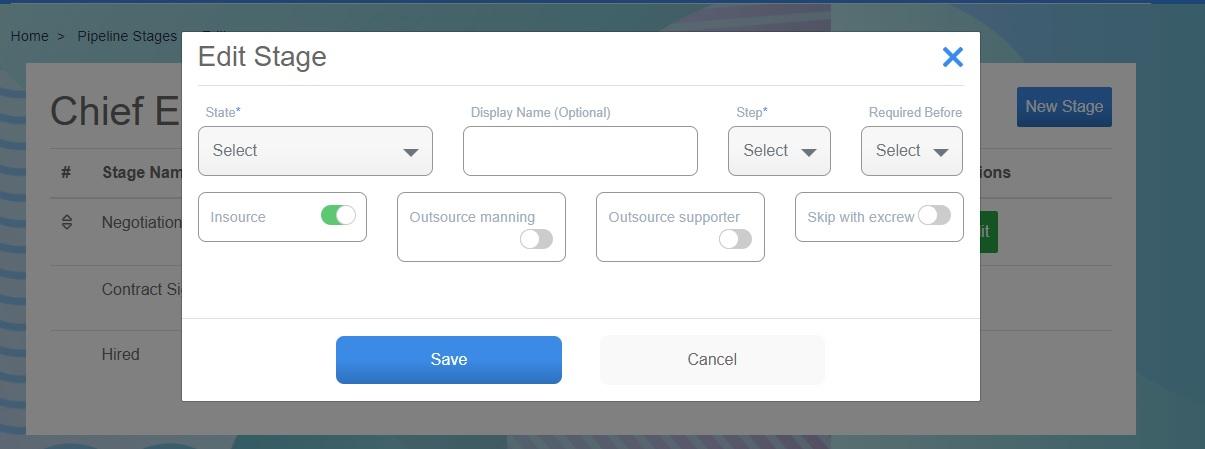Click the Display Name input field
The height and width of the screenshot is (449, 1205).
click(x=580, y=151)
